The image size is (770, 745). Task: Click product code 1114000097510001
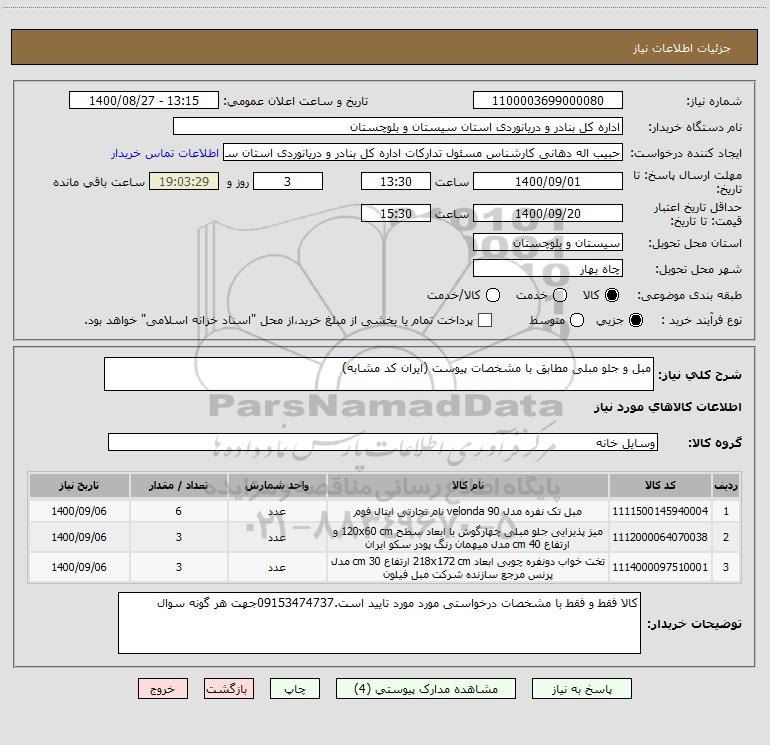pos(660,567)
